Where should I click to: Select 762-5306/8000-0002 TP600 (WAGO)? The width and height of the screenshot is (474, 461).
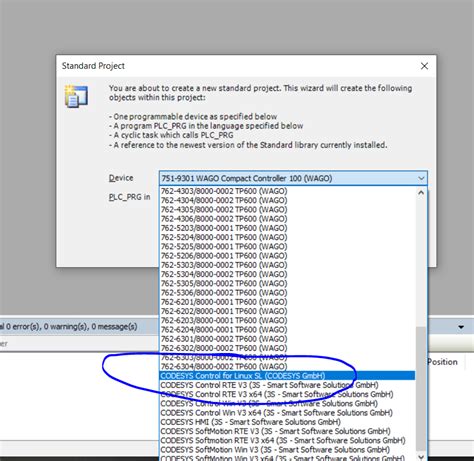[287, 293]
